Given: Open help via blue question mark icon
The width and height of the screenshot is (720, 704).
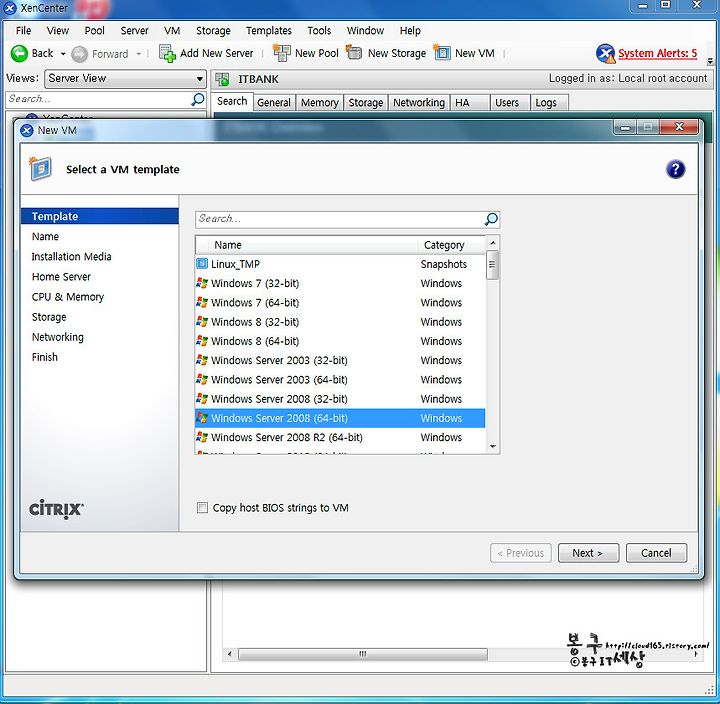Looking at the screenshot, I should [x=675, y=169].
